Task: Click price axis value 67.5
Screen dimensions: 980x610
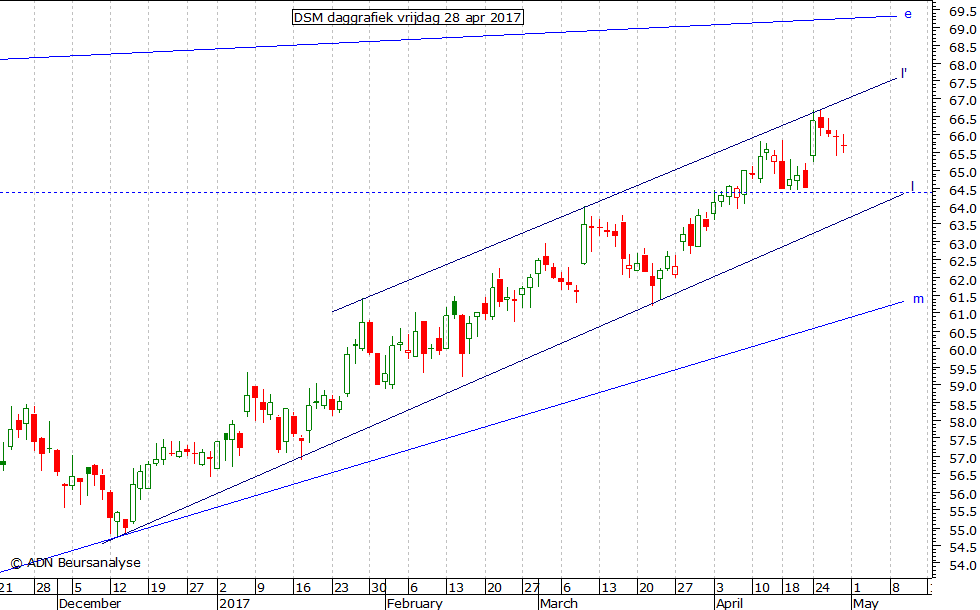Action: [963, 83]
